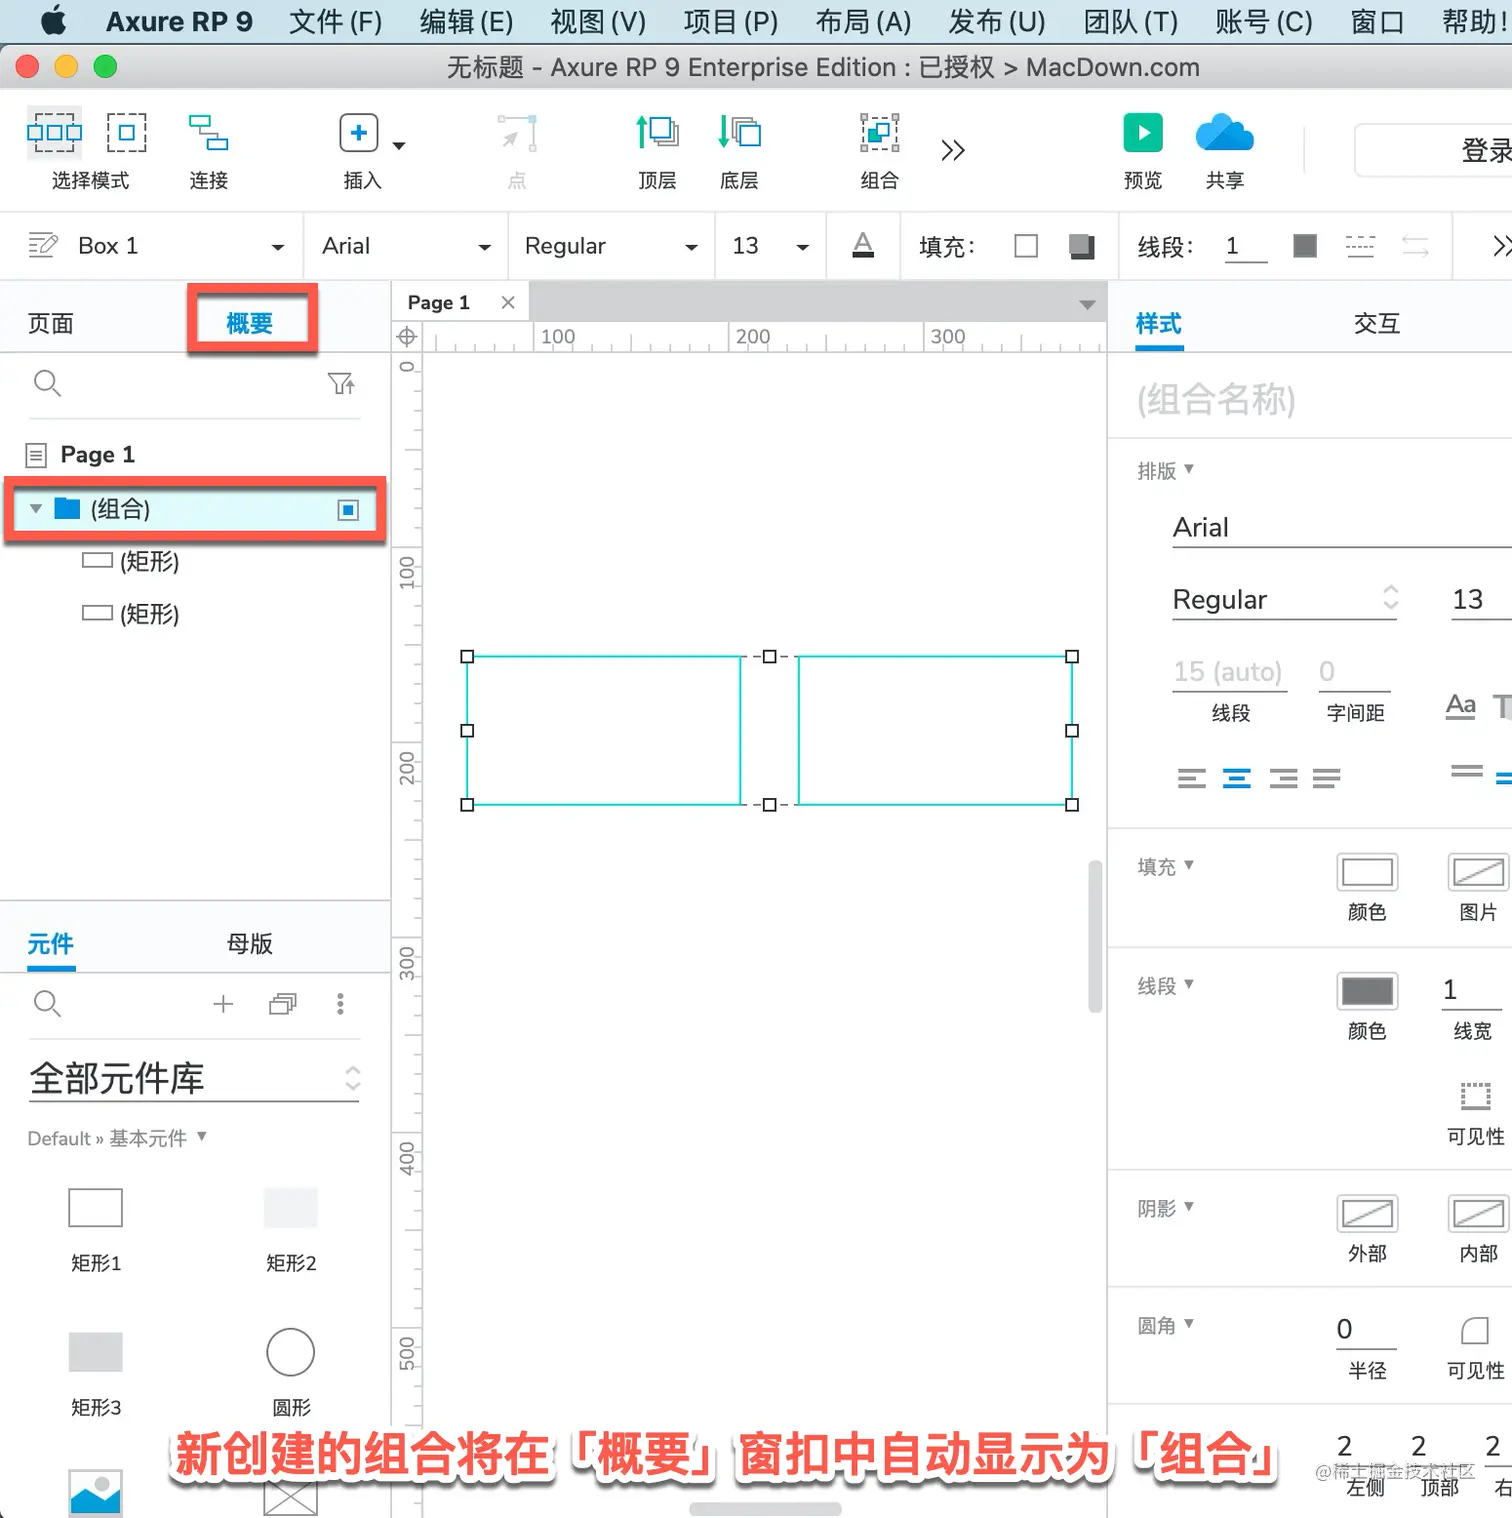Click the Group toolbar icon
This screenshot has width=1512, height=1518.
(x=879, y=132)
